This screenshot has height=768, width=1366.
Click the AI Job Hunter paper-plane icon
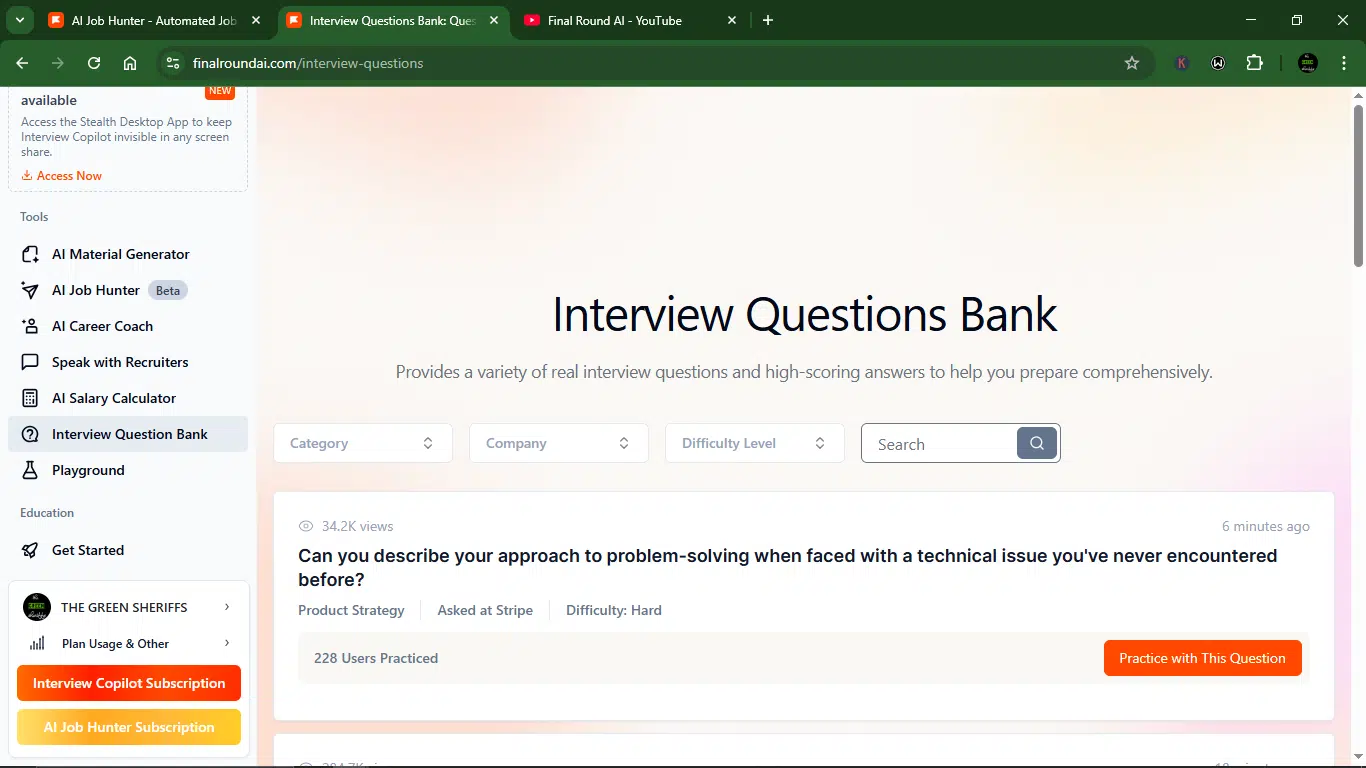pos(31,290)
